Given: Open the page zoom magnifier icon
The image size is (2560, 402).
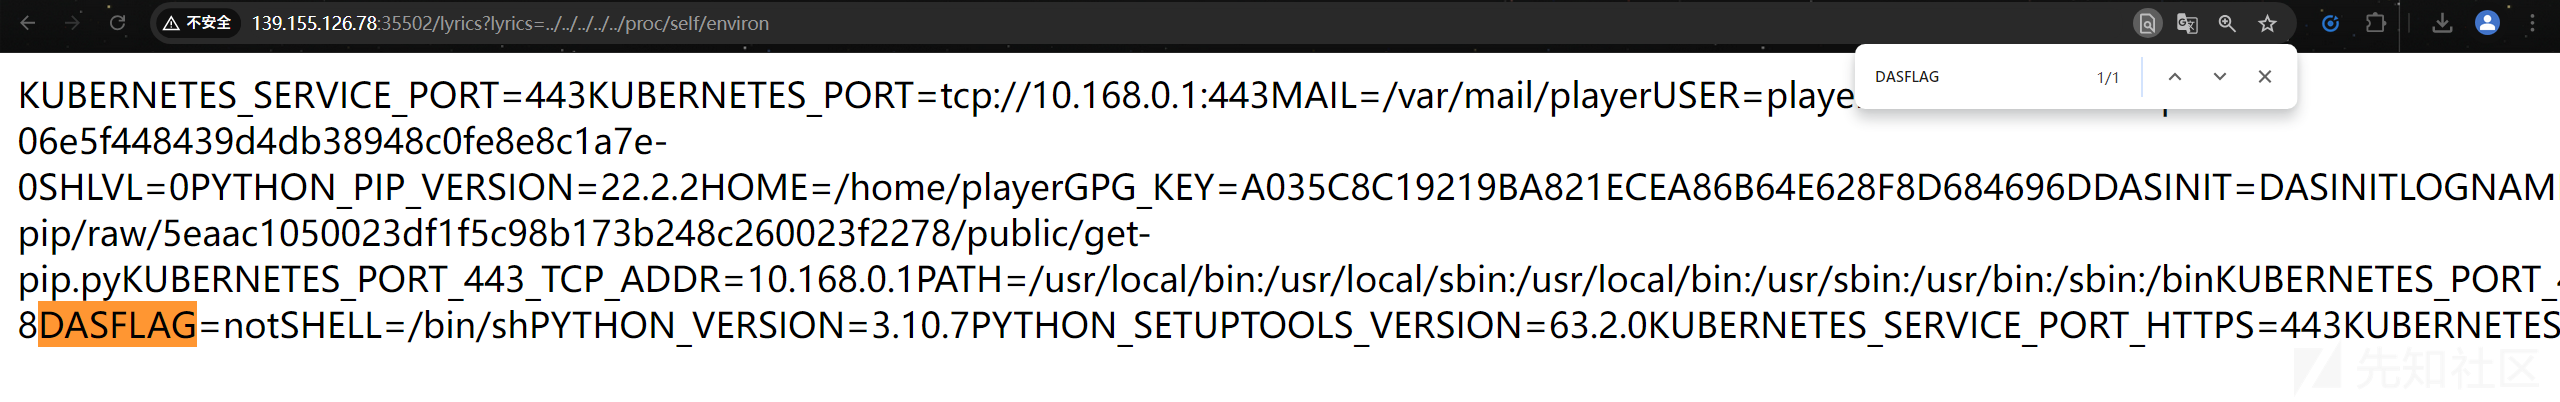Looking at the screenshot, I should pyautogui.click(x=2227, y=23).
